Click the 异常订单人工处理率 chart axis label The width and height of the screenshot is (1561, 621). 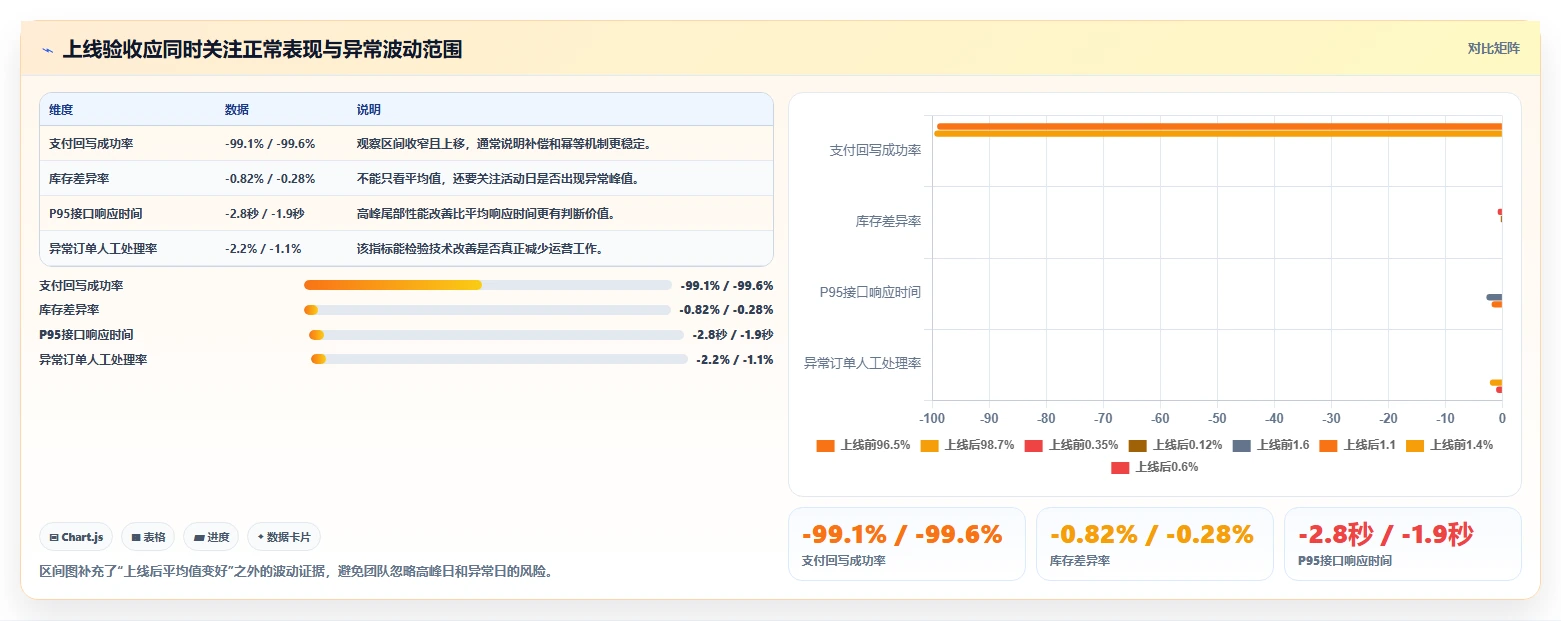[x=863, y=363]
